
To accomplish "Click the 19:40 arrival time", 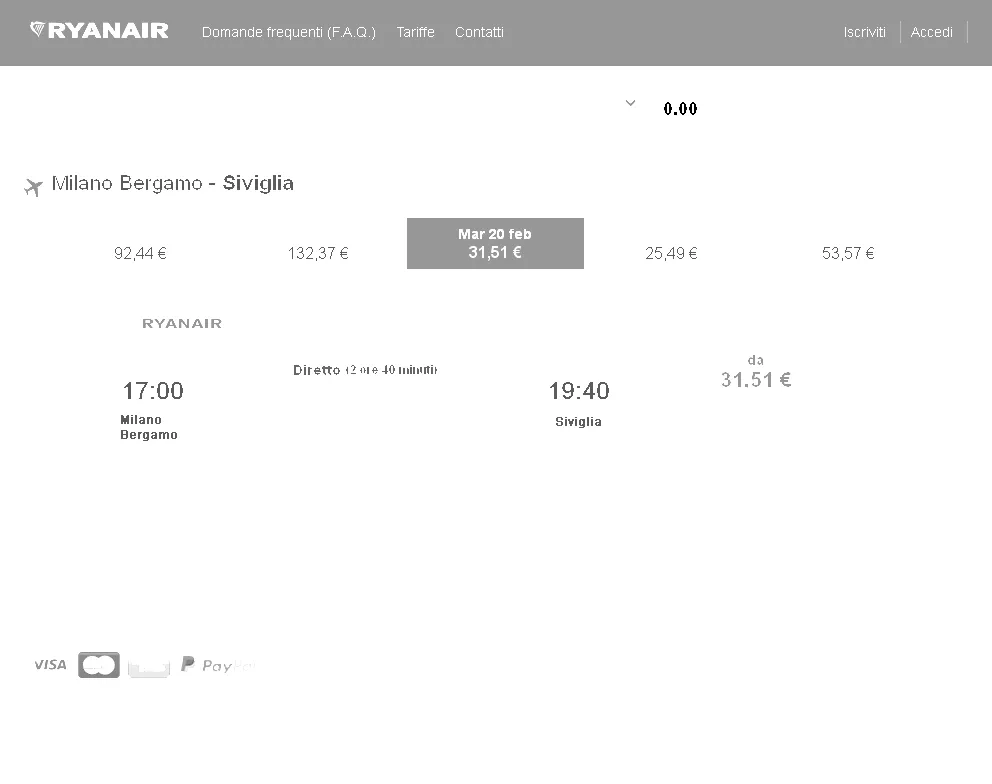I will coord(579,391).
